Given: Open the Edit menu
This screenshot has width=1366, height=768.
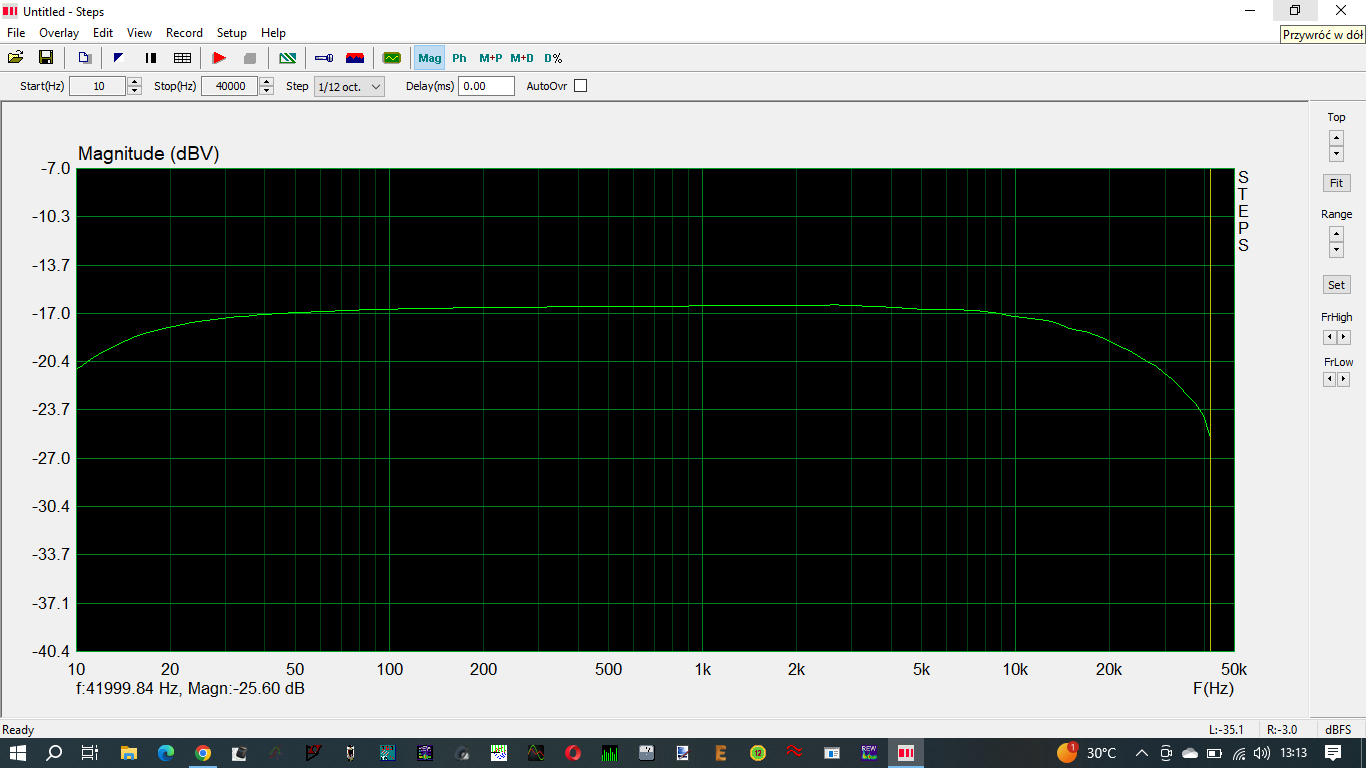Looking at the screenshot, I should (x=103, y=33).
